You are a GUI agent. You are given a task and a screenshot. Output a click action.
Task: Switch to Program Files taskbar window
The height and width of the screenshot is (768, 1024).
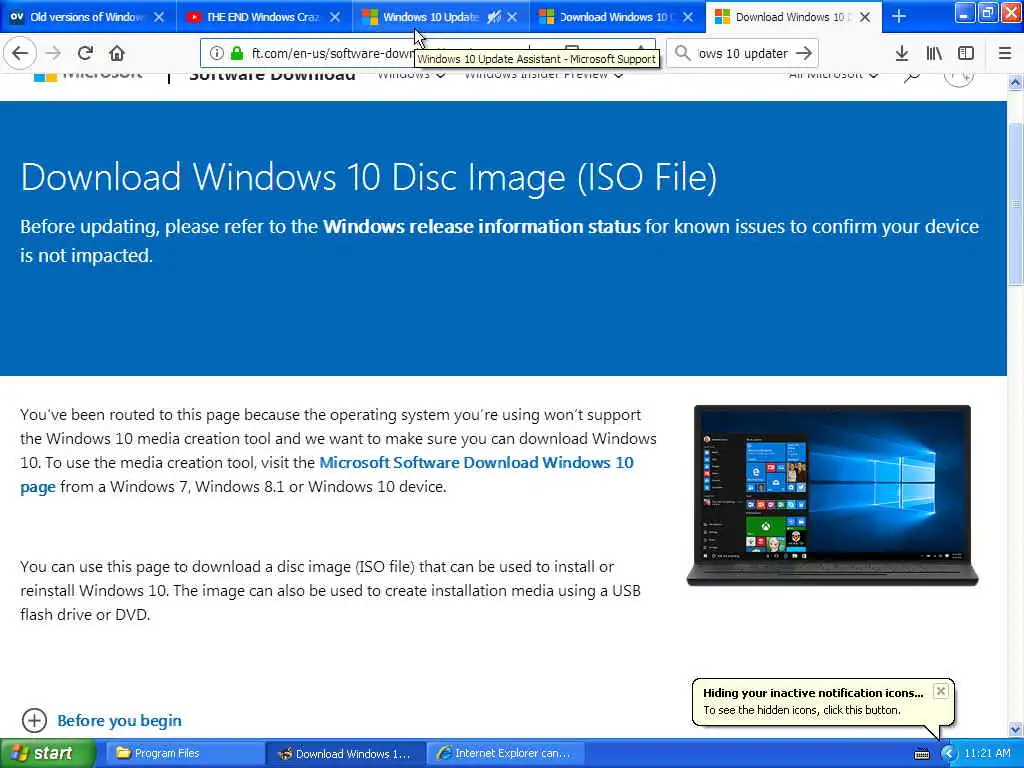[183, 753]
